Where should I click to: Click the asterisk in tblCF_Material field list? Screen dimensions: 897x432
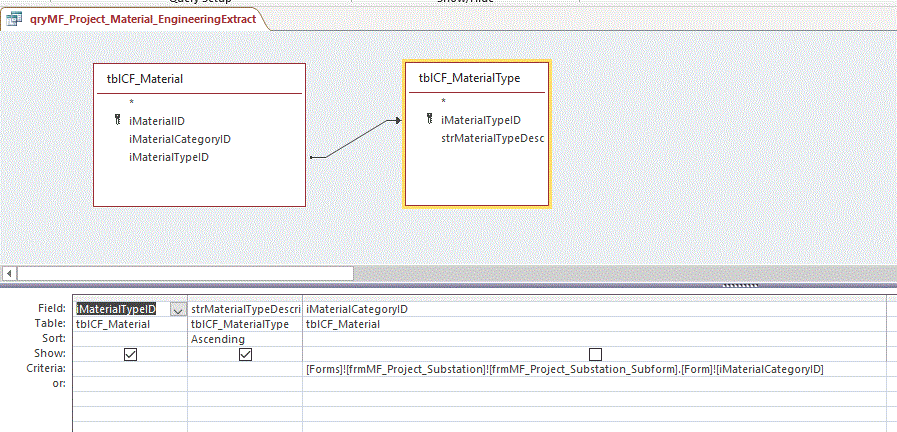(x=131, y=103)
